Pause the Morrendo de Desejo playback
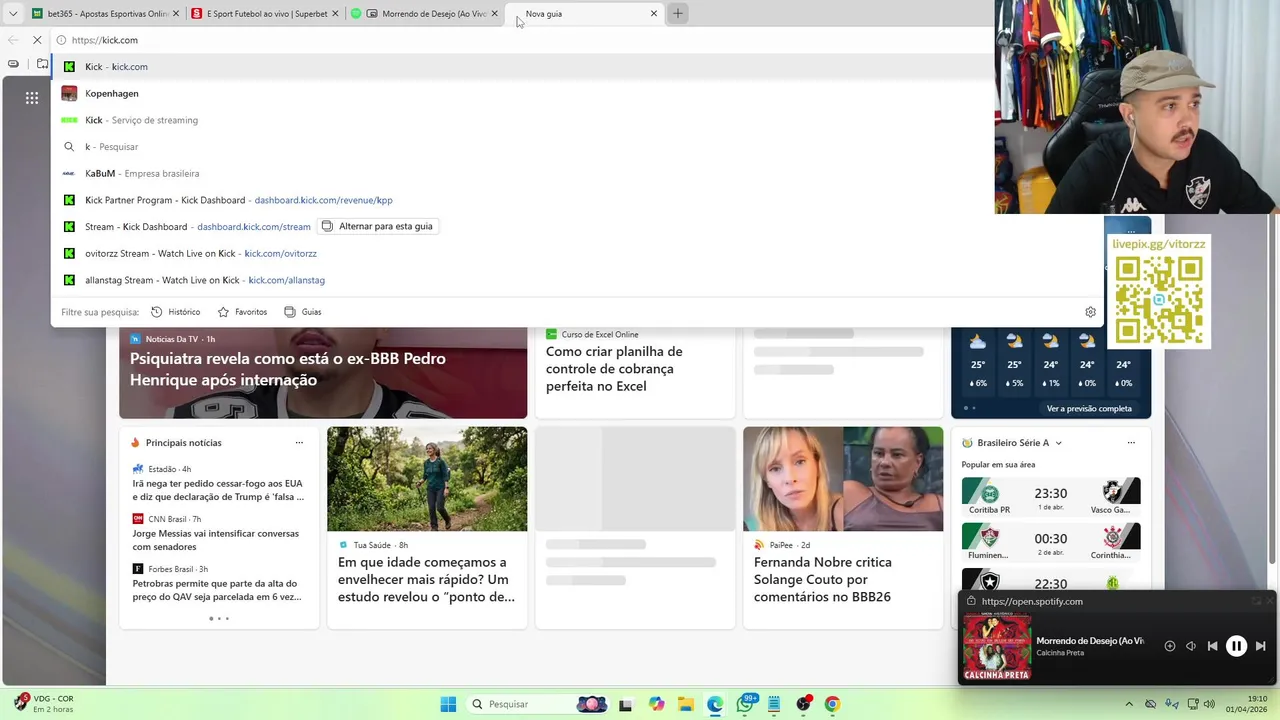The height and width of the screenshot is (720, 1280). tap(1236, 646)
